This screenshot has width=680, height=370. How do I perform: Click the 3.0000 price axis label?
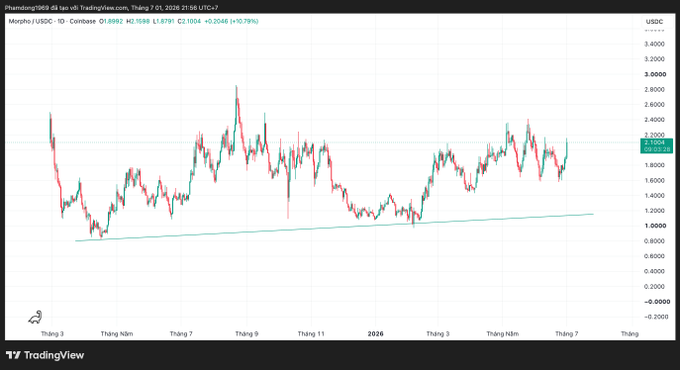pos(655,74)
